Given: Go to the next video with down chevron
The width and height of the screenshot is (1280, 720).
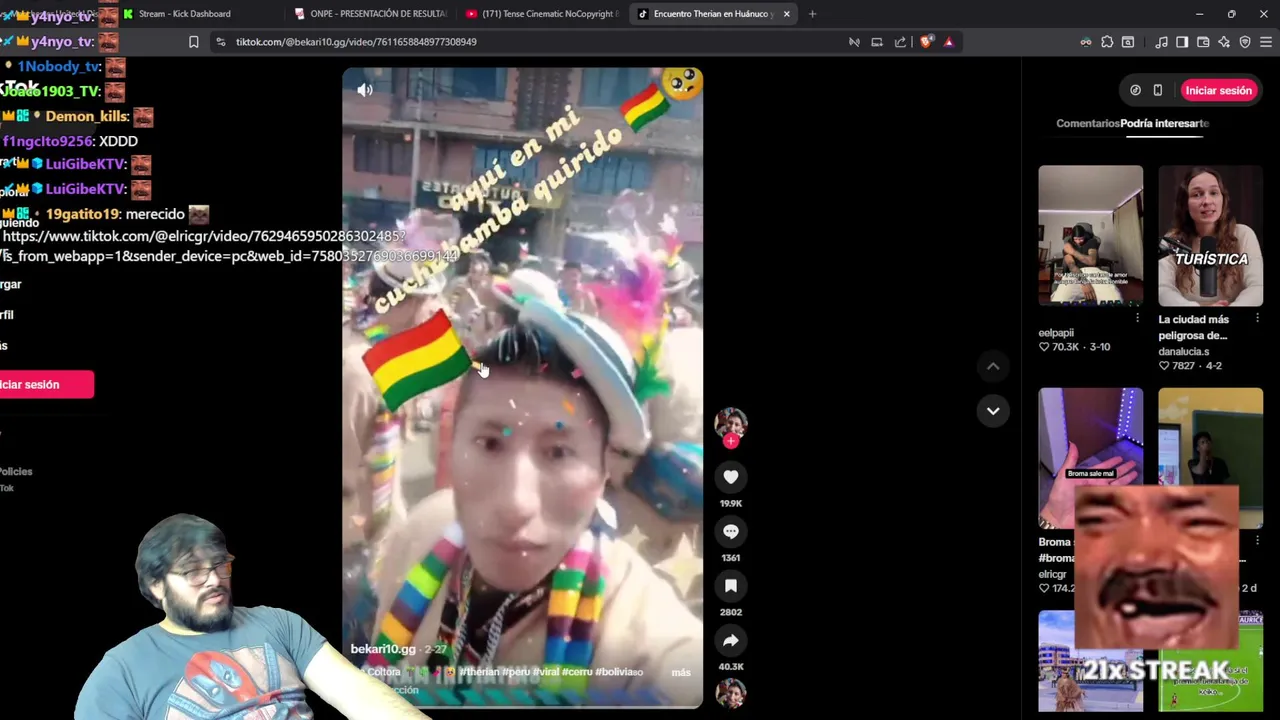Looking at the screenshot, I should [993, 411].
